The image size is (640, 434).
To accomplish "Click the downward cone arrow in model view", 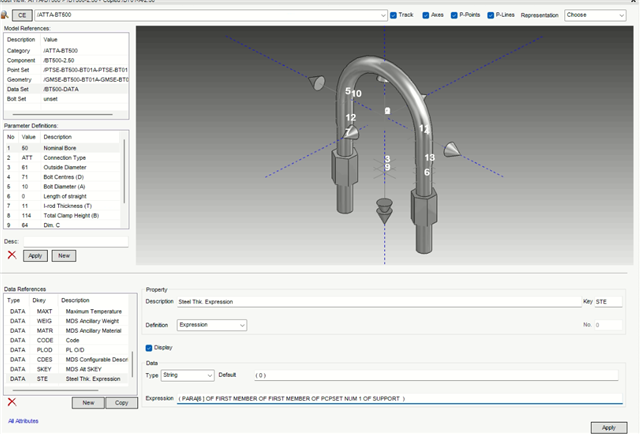I will pos(384,211).
